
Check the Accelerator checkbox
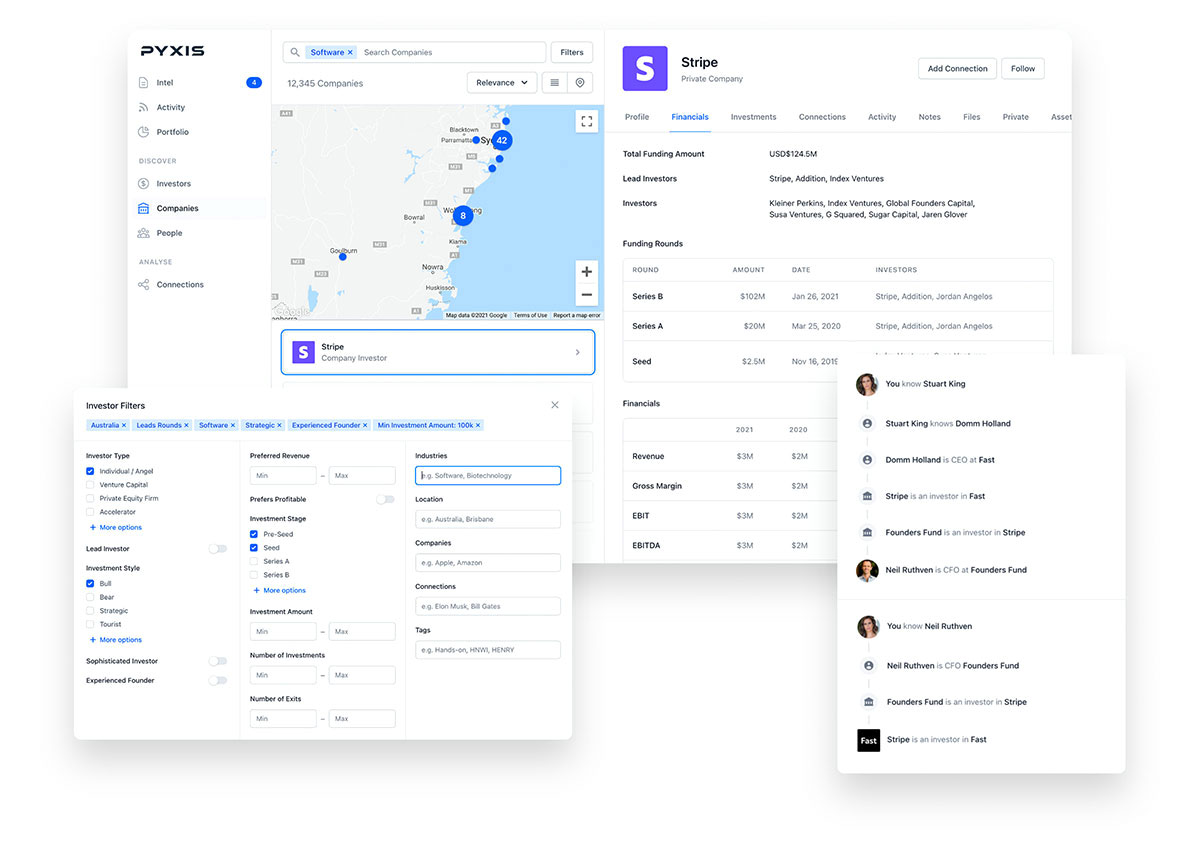coord(90,512)
